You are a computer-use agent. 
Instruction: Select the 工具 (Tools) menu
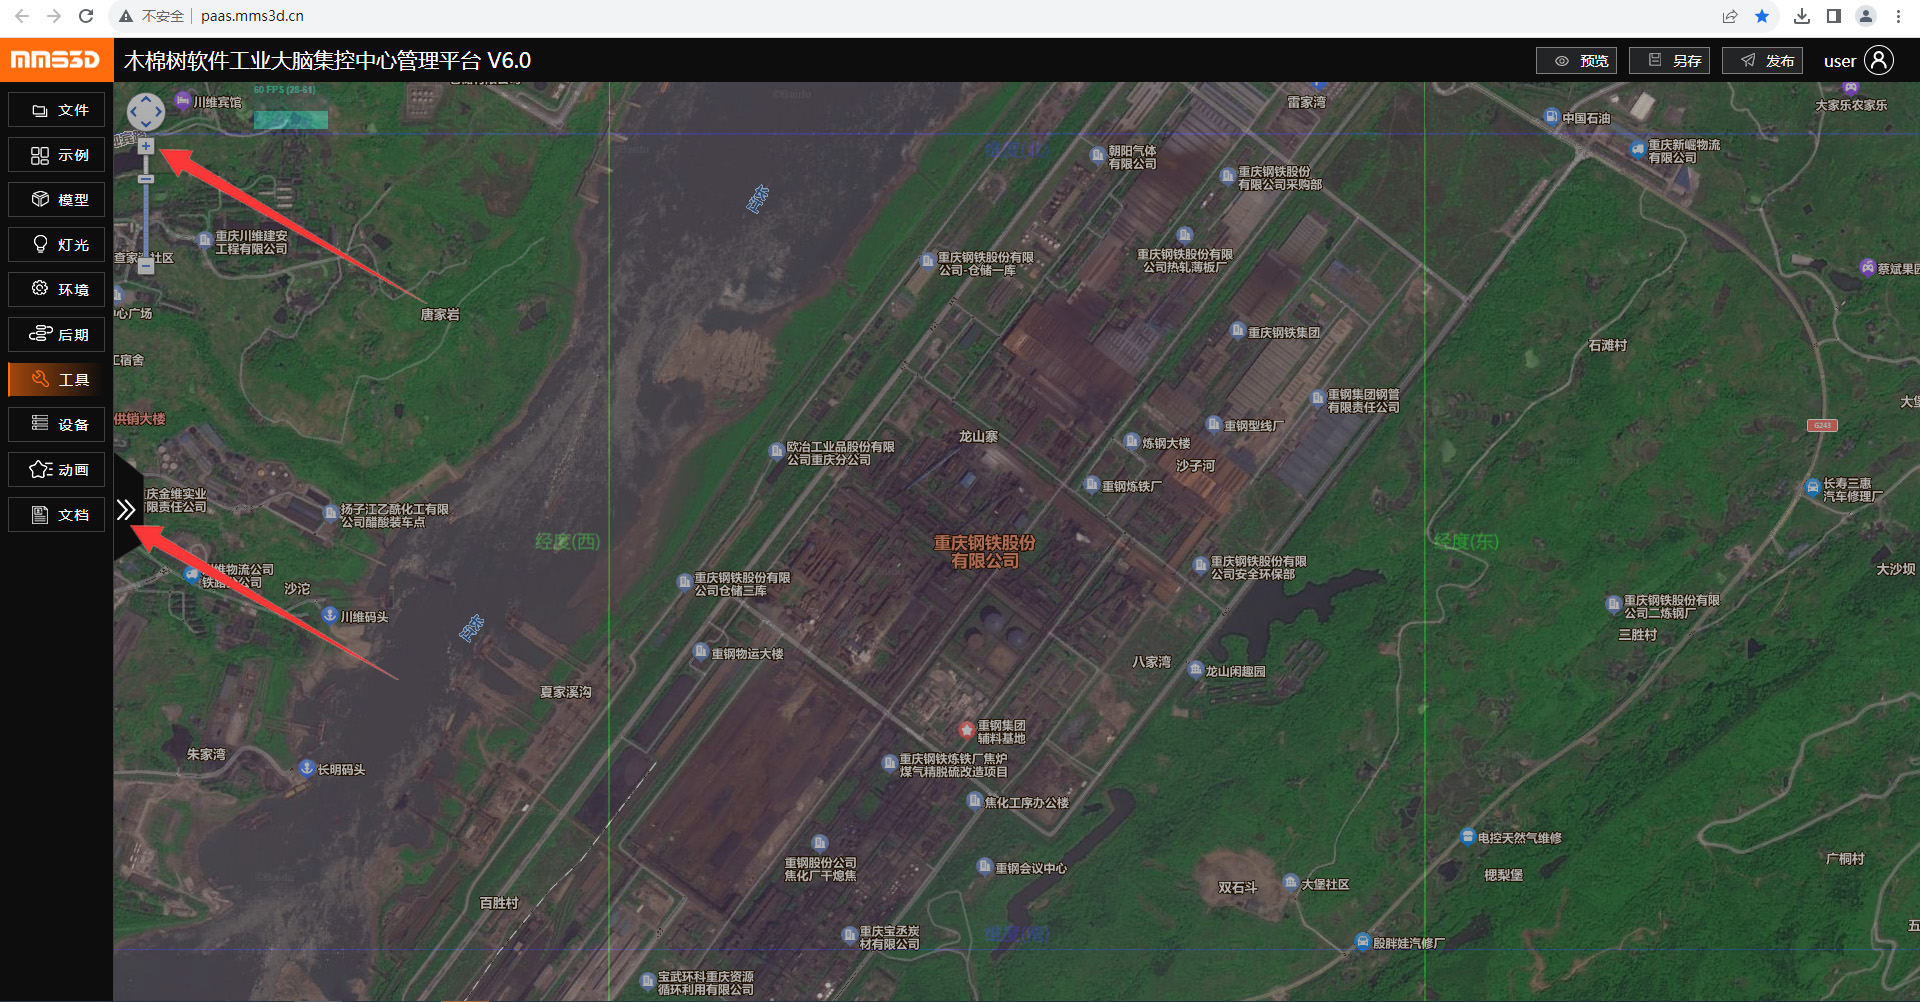(57, 380)
